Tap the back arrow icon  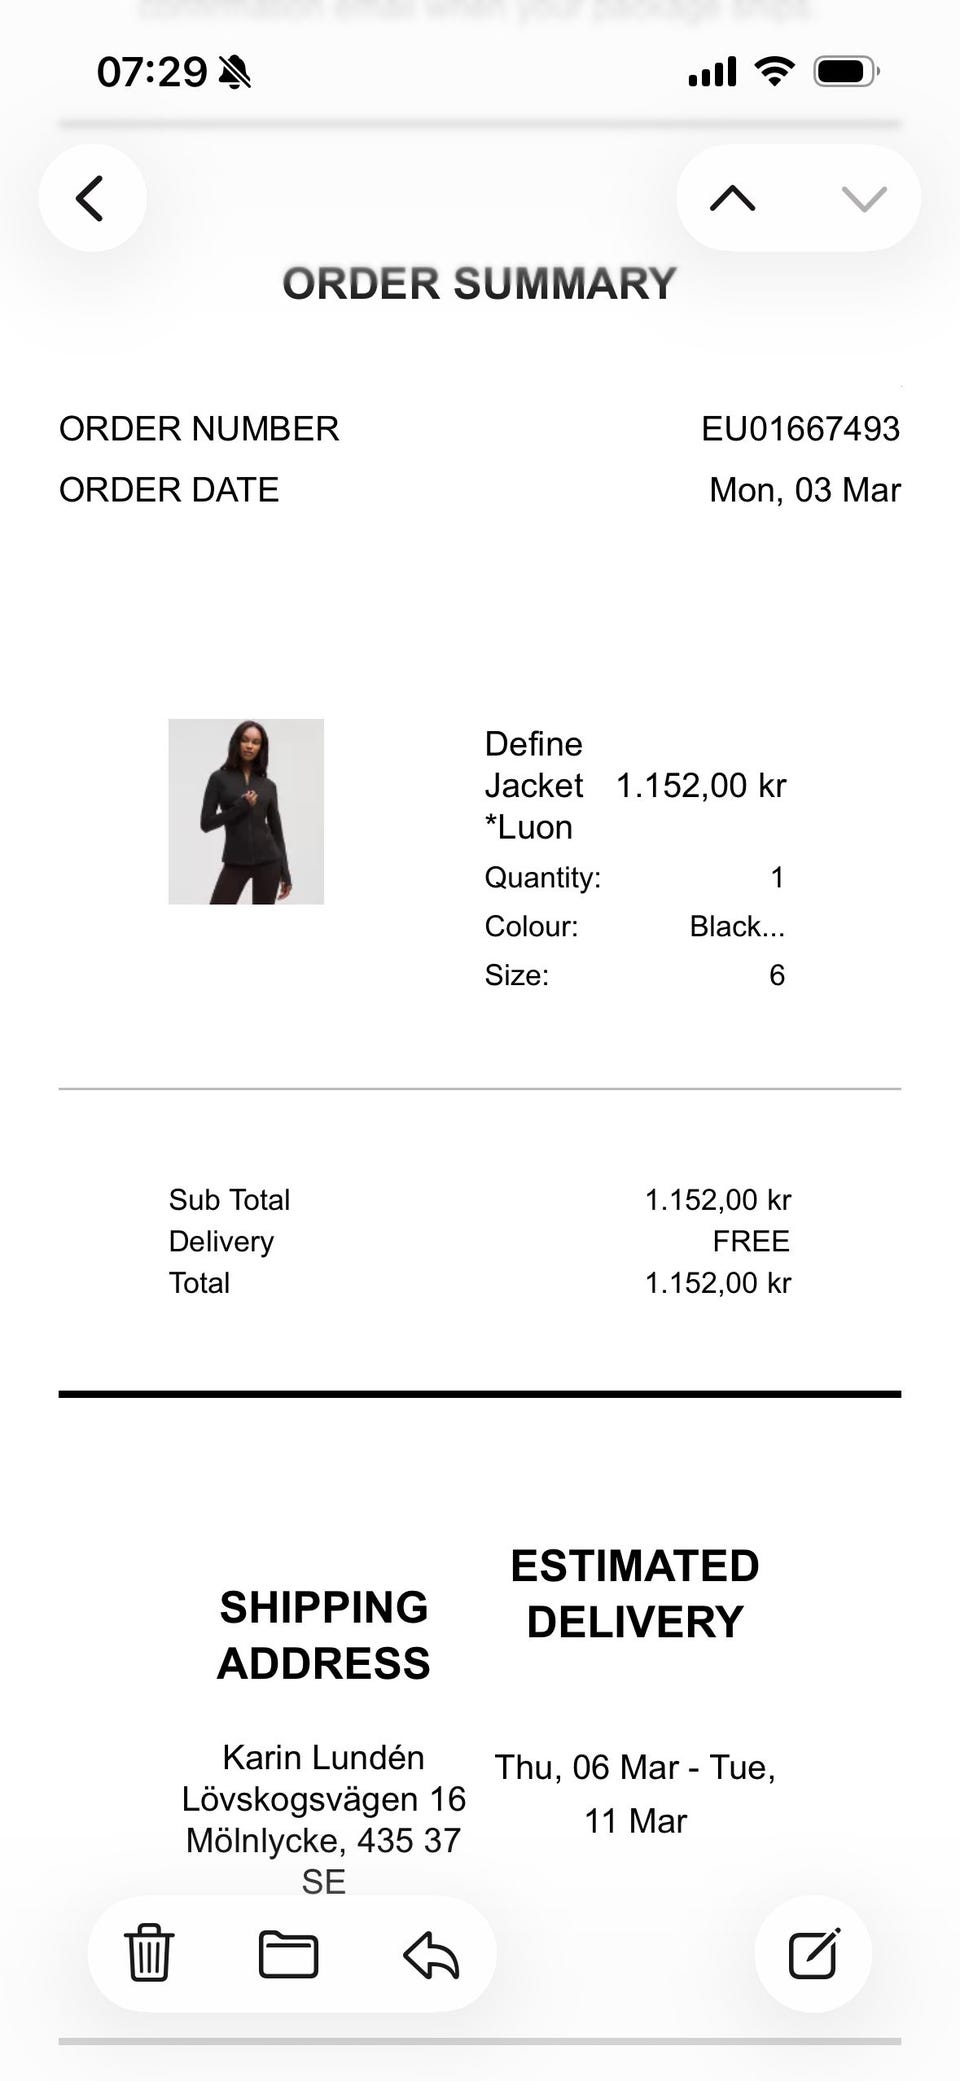(91, 198)
